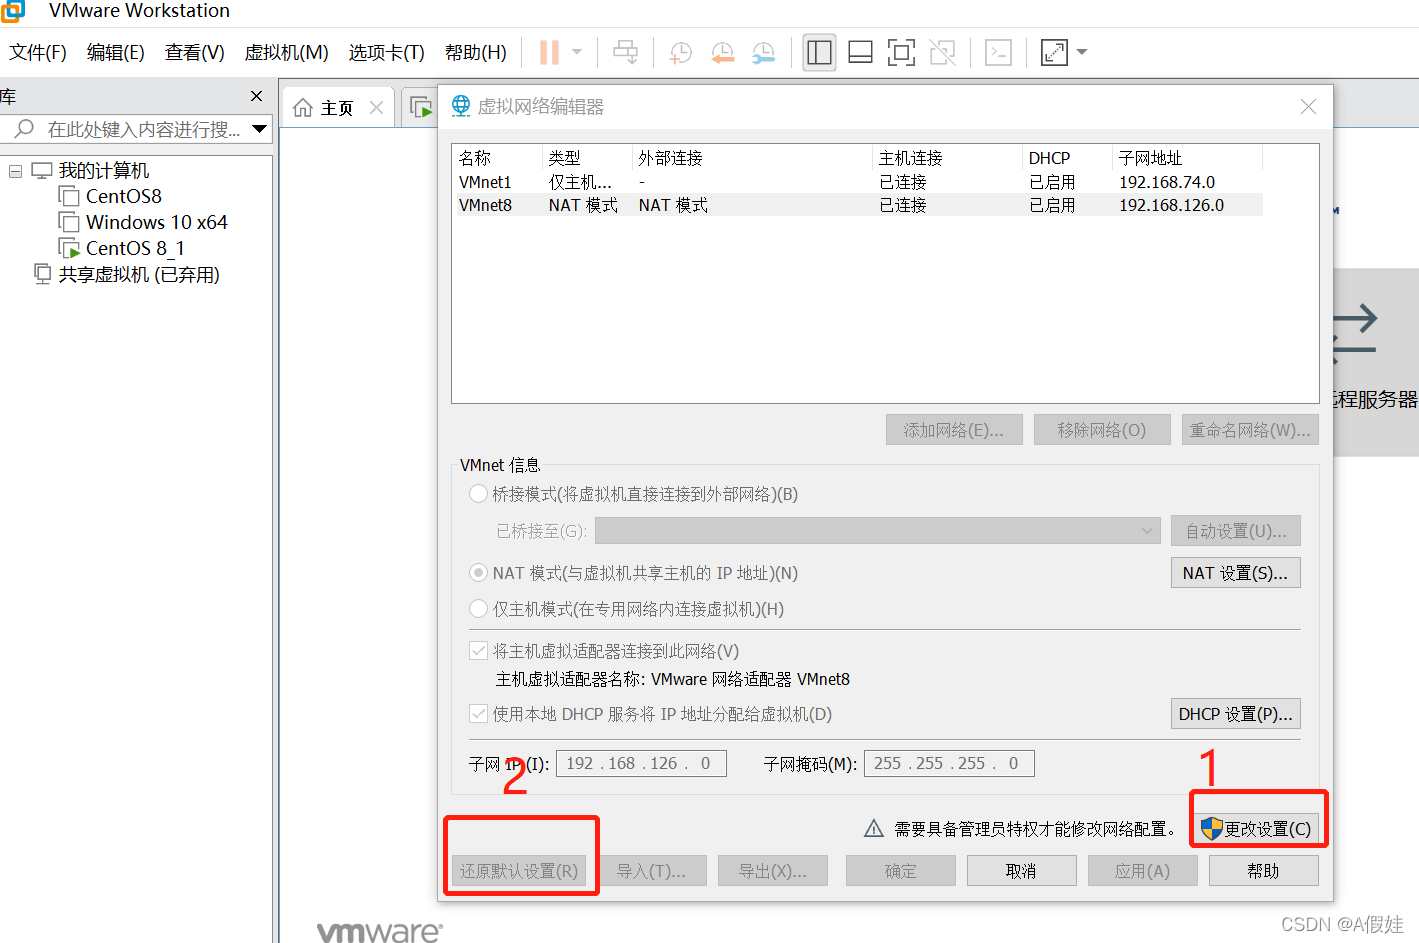Click the 导出(X)... button
This screenshot has width=1419, height=943.
coord(773,871)
